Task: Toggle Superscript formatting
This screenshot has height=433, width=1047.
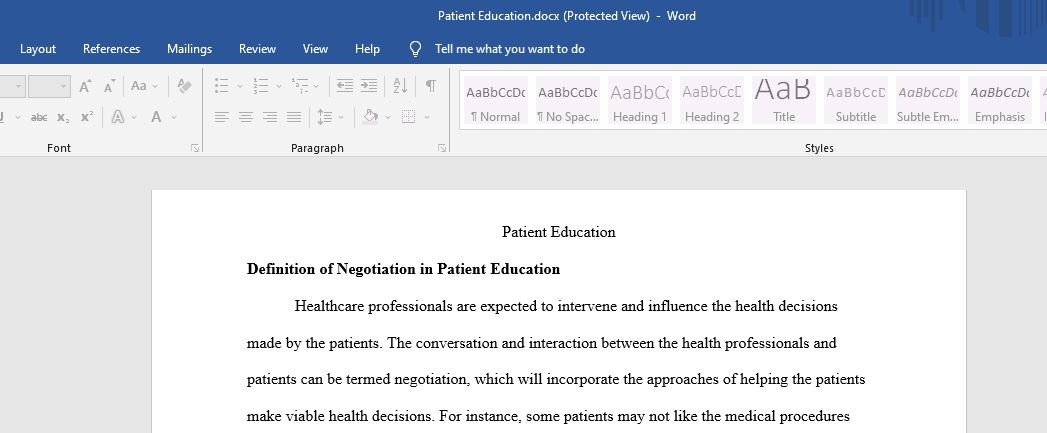Action: (x=87, y=117)
